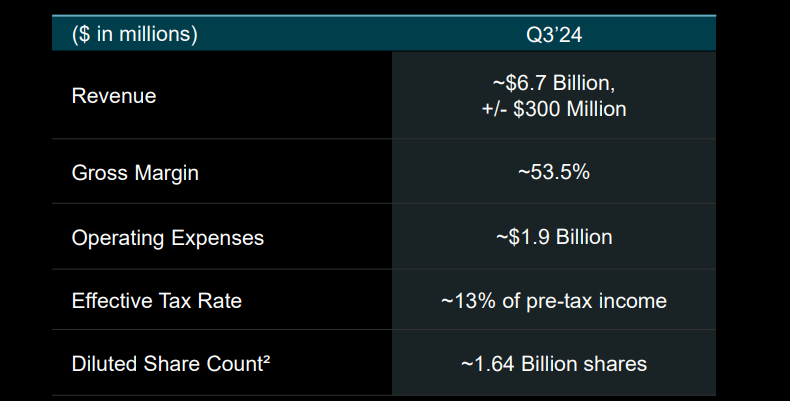This screenshot has width=790, height=401.
Task: Select the Diluted Share Count label
Action: [168, 364]
